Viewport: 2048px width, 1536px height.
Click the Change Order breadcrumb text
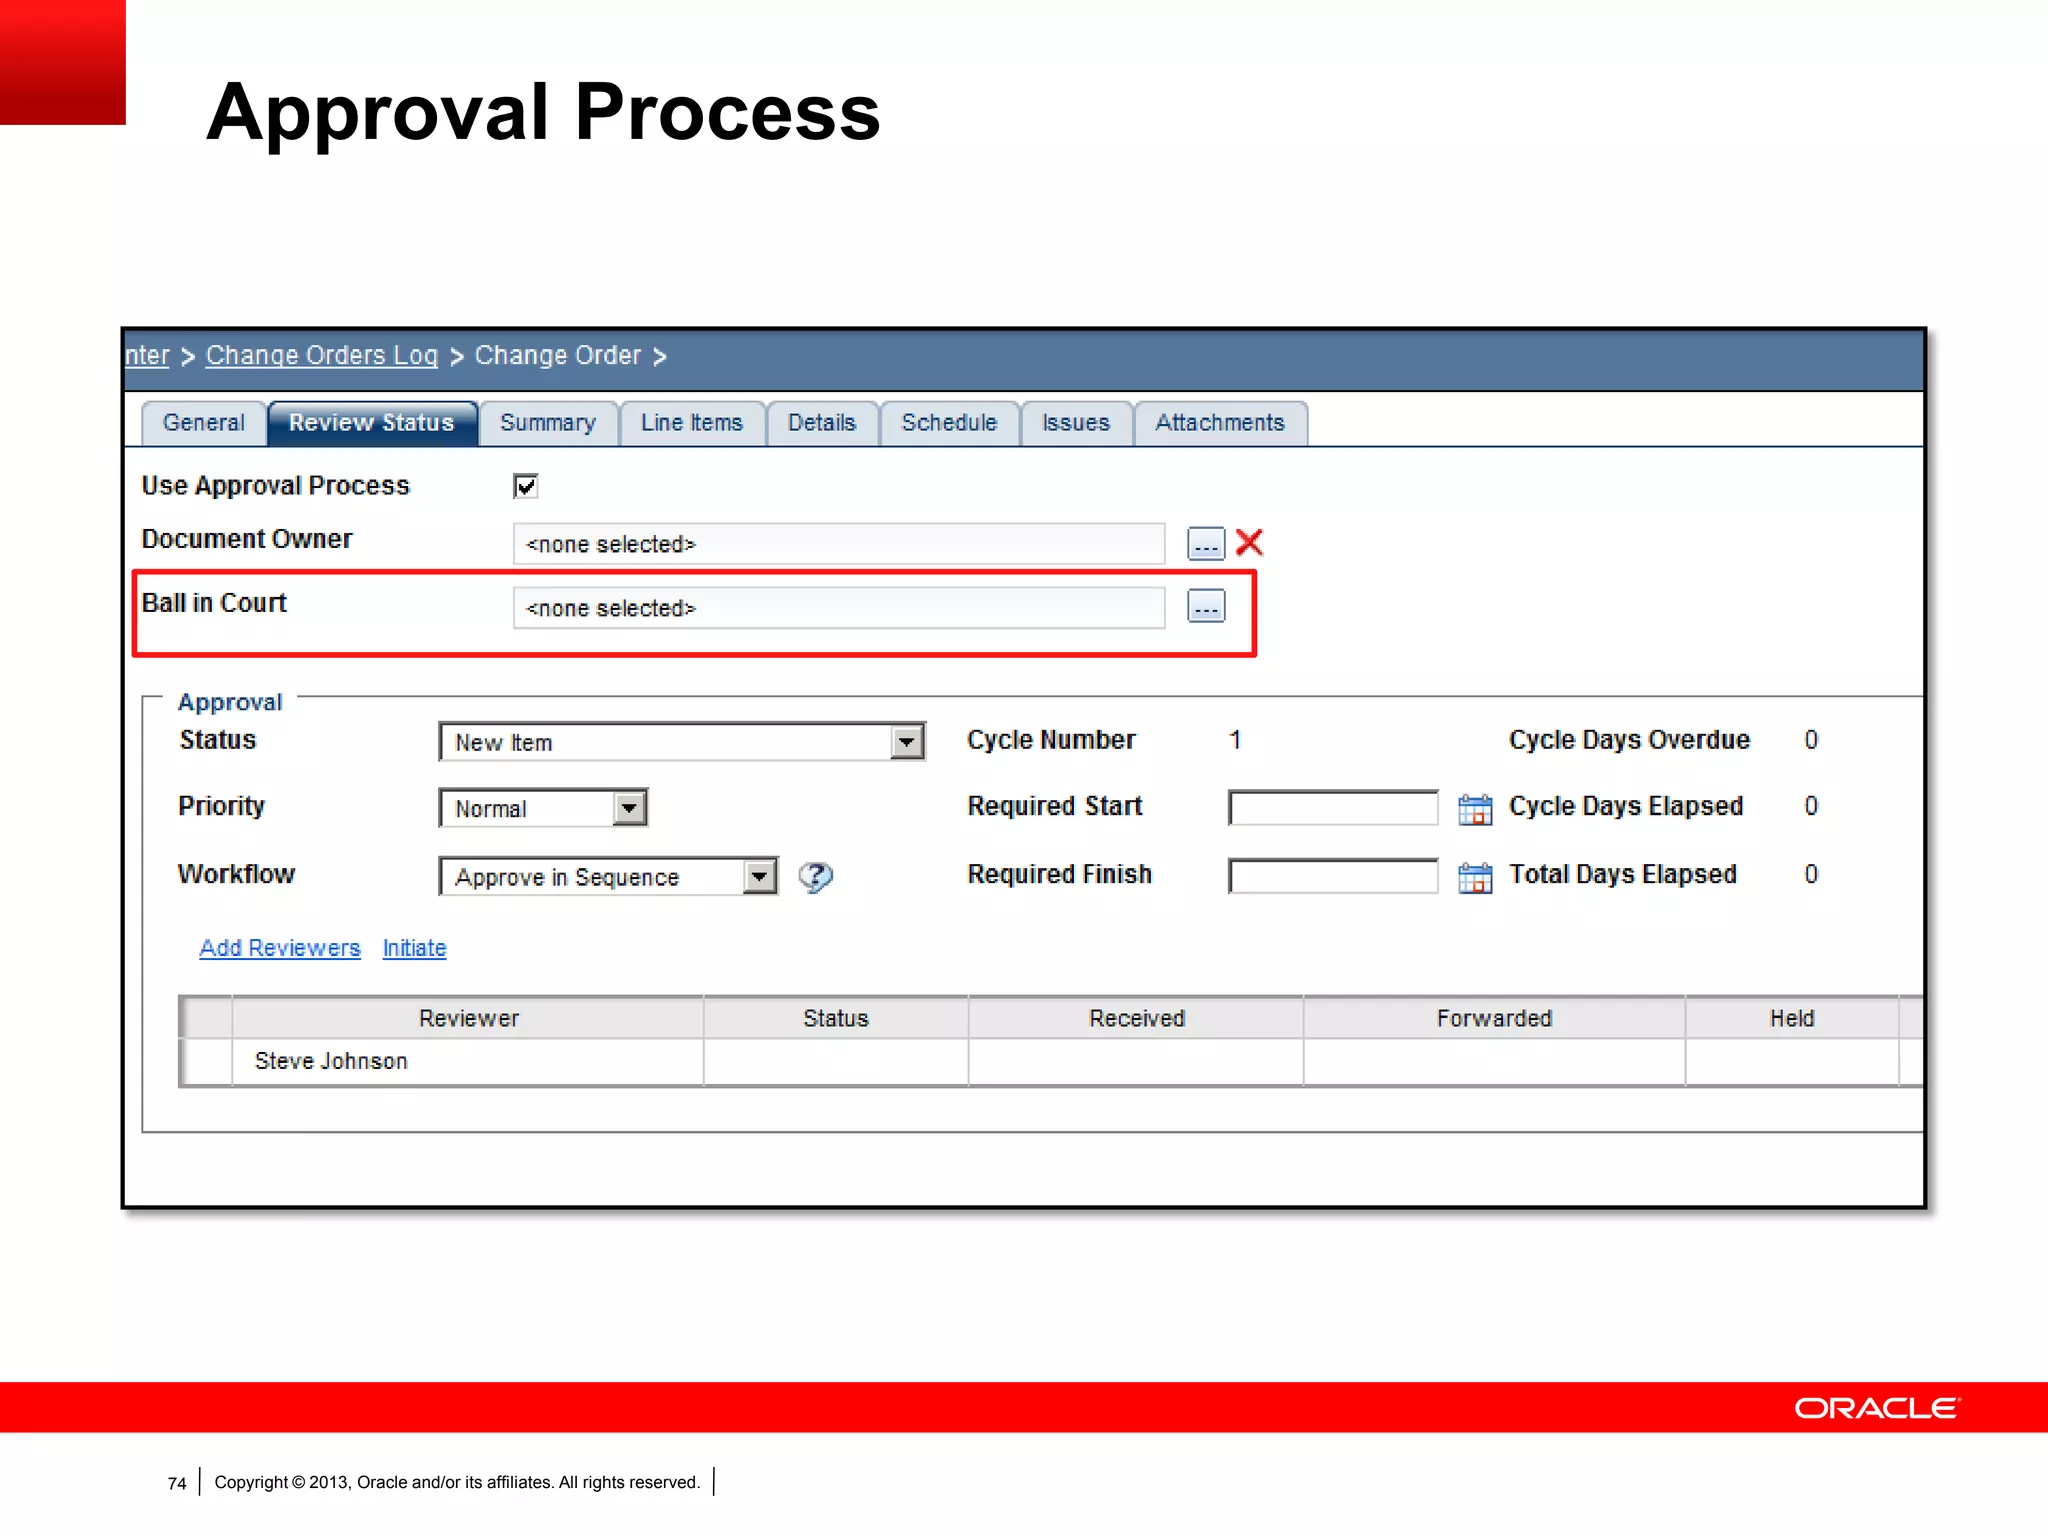point(557,356)
